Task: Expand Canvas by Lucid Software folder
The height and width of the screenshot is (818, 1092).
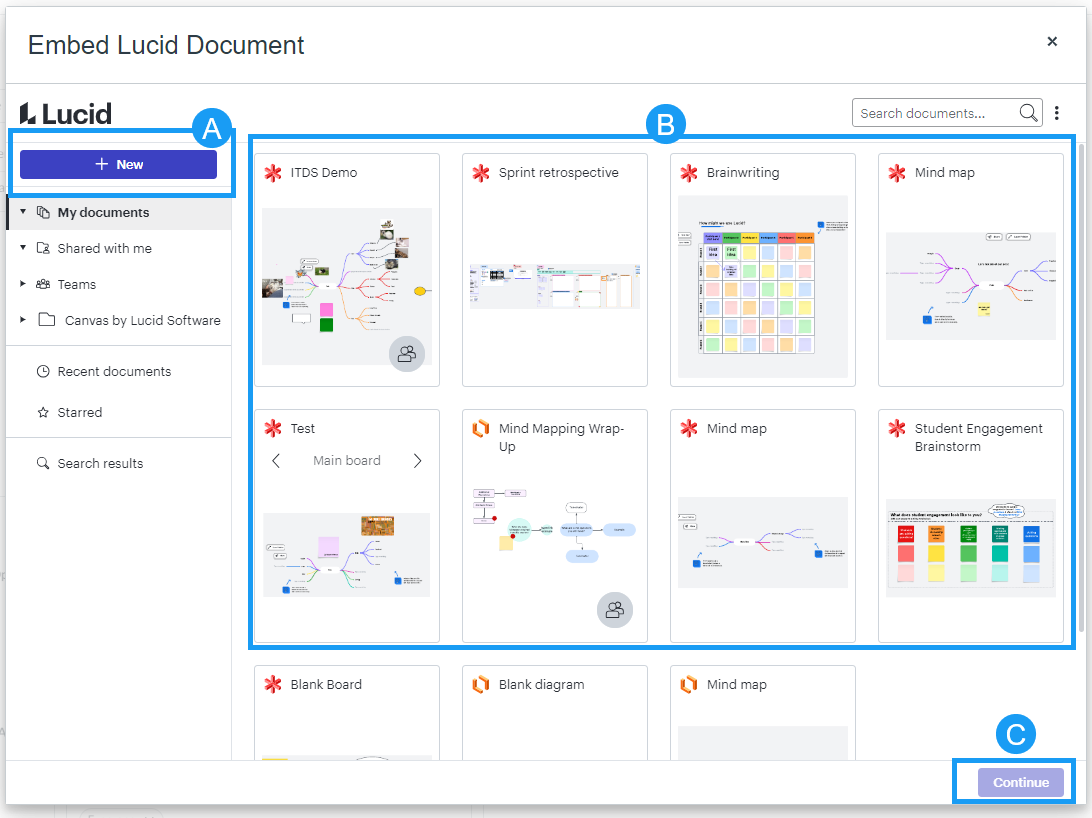Action: (x=23, y=320)
